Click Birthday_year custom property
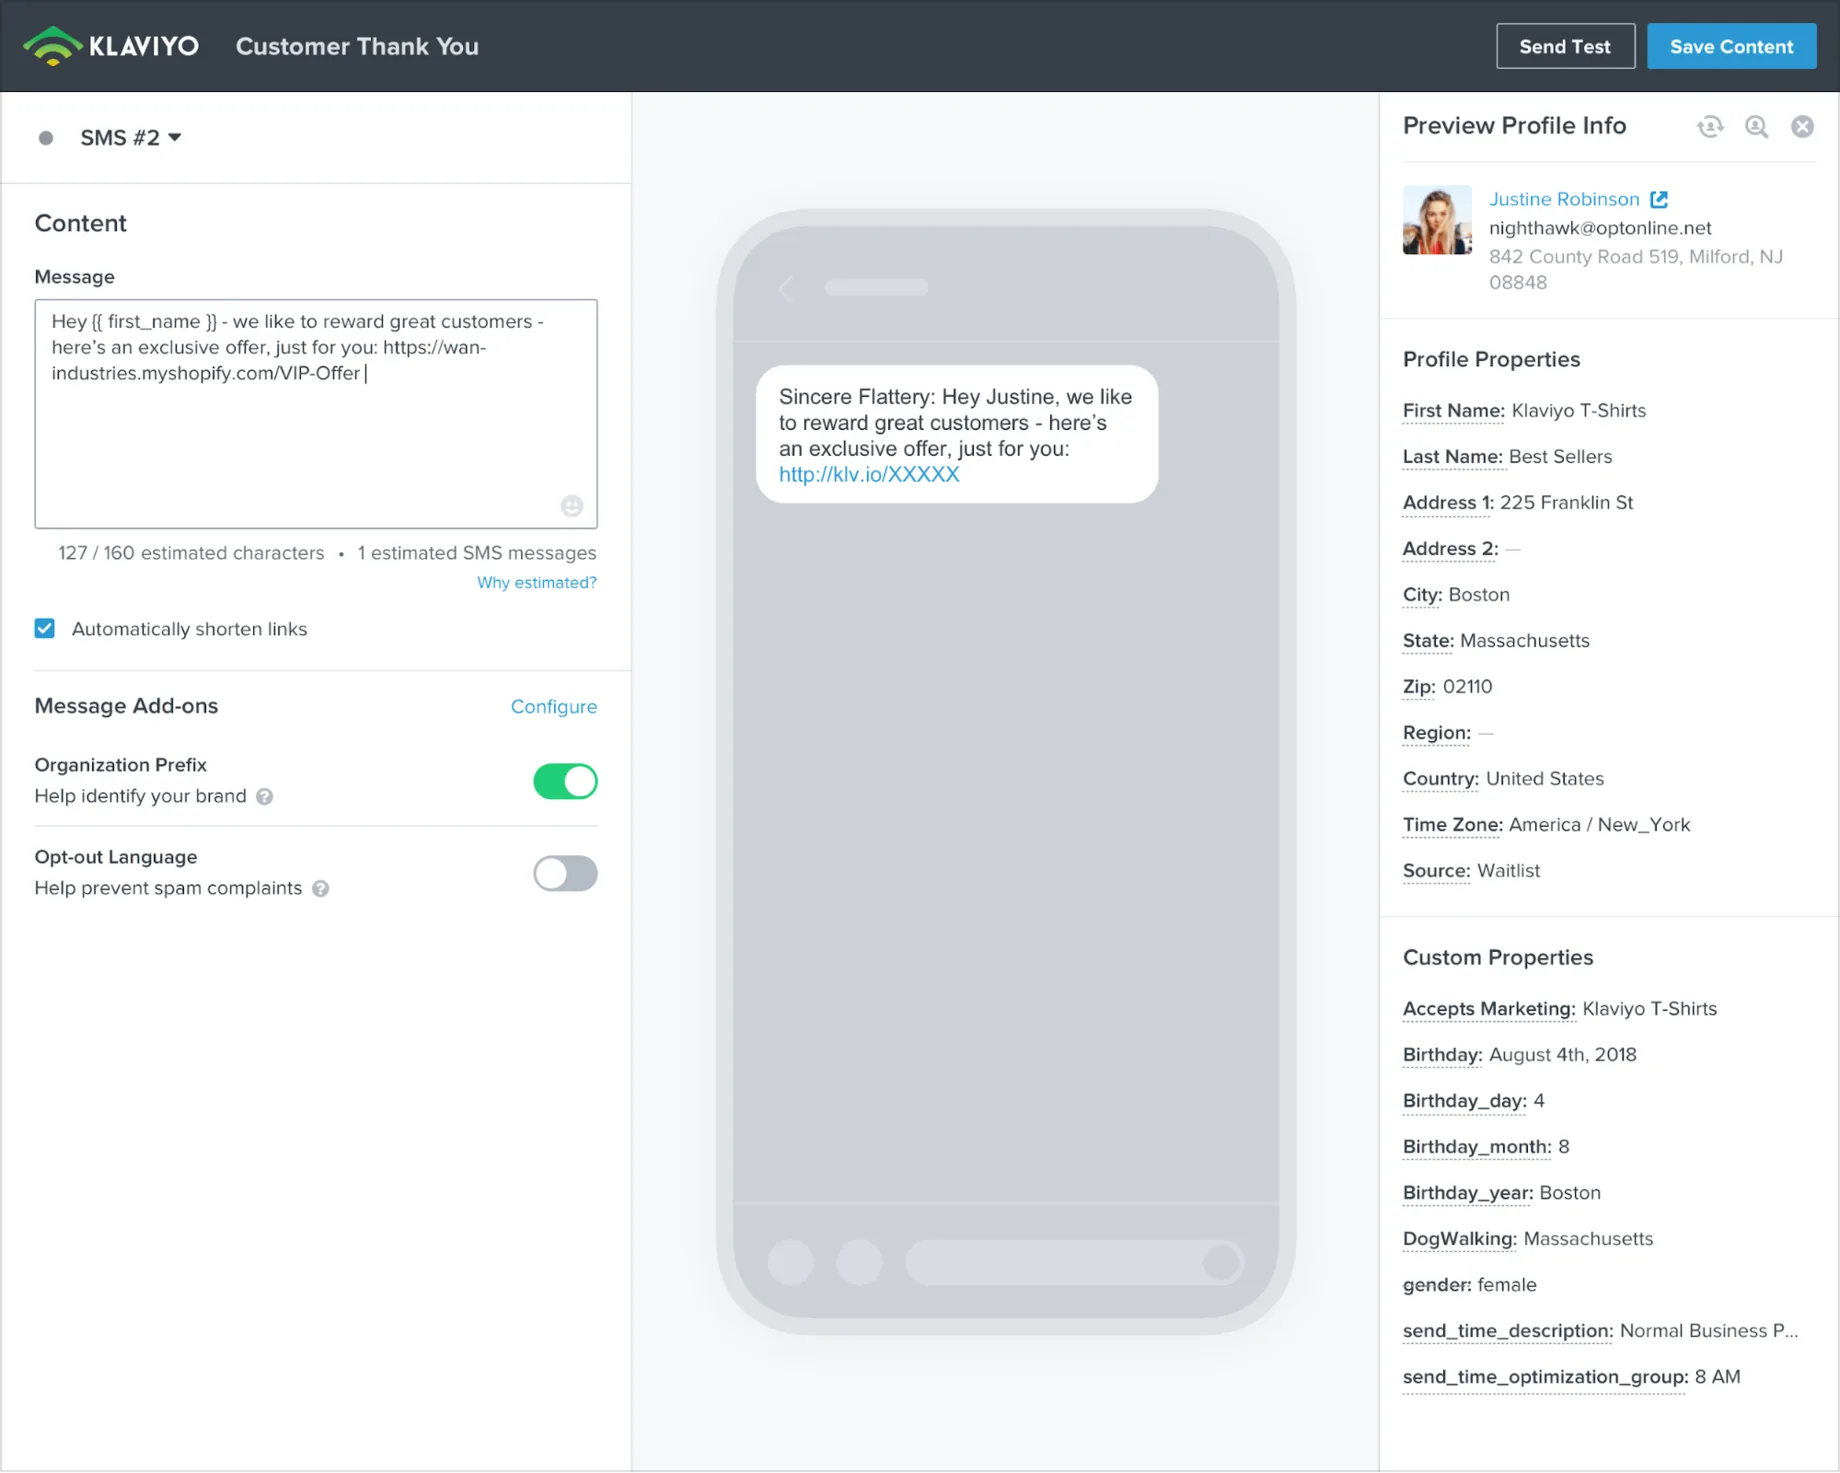Viewport: 1840px width, 1473px height. [1468, 1193]
